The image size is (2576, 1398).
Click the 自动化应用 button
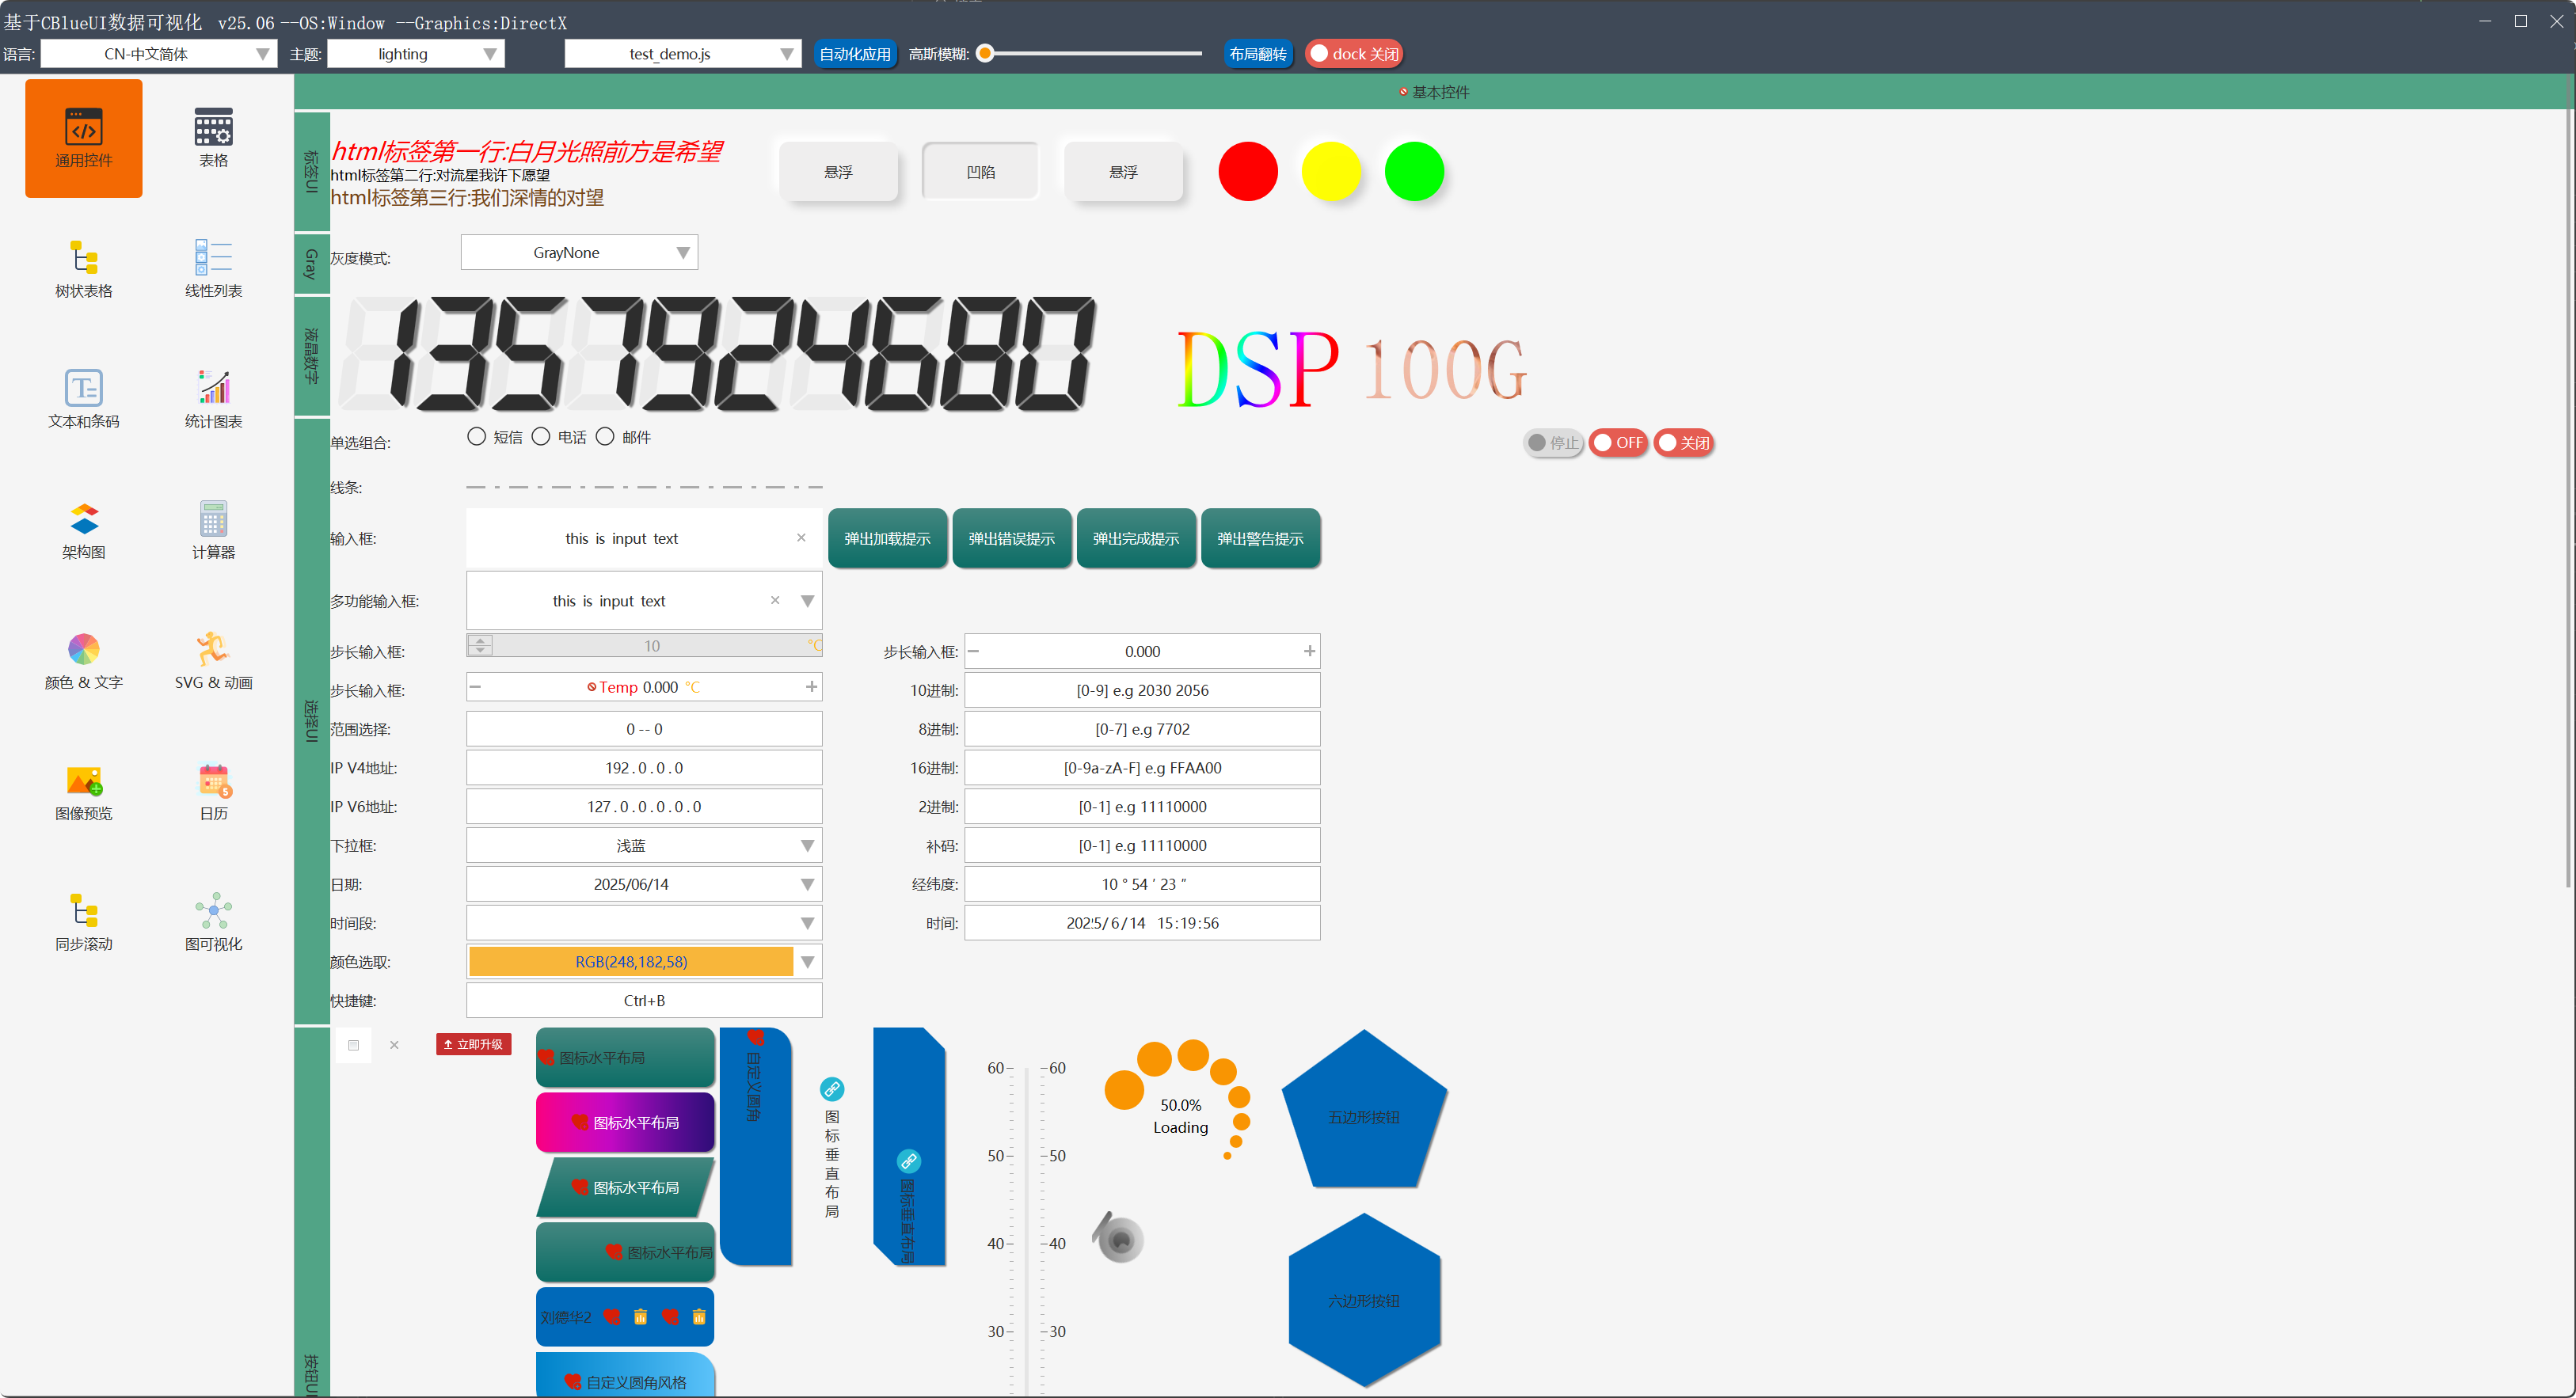[854, 54]
